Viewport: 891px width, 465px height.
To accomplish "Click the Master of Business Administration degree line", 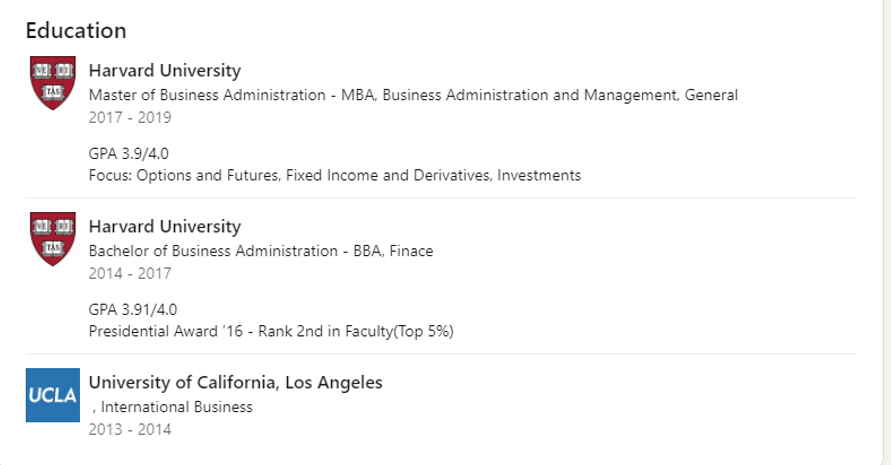I will point(413,96).
